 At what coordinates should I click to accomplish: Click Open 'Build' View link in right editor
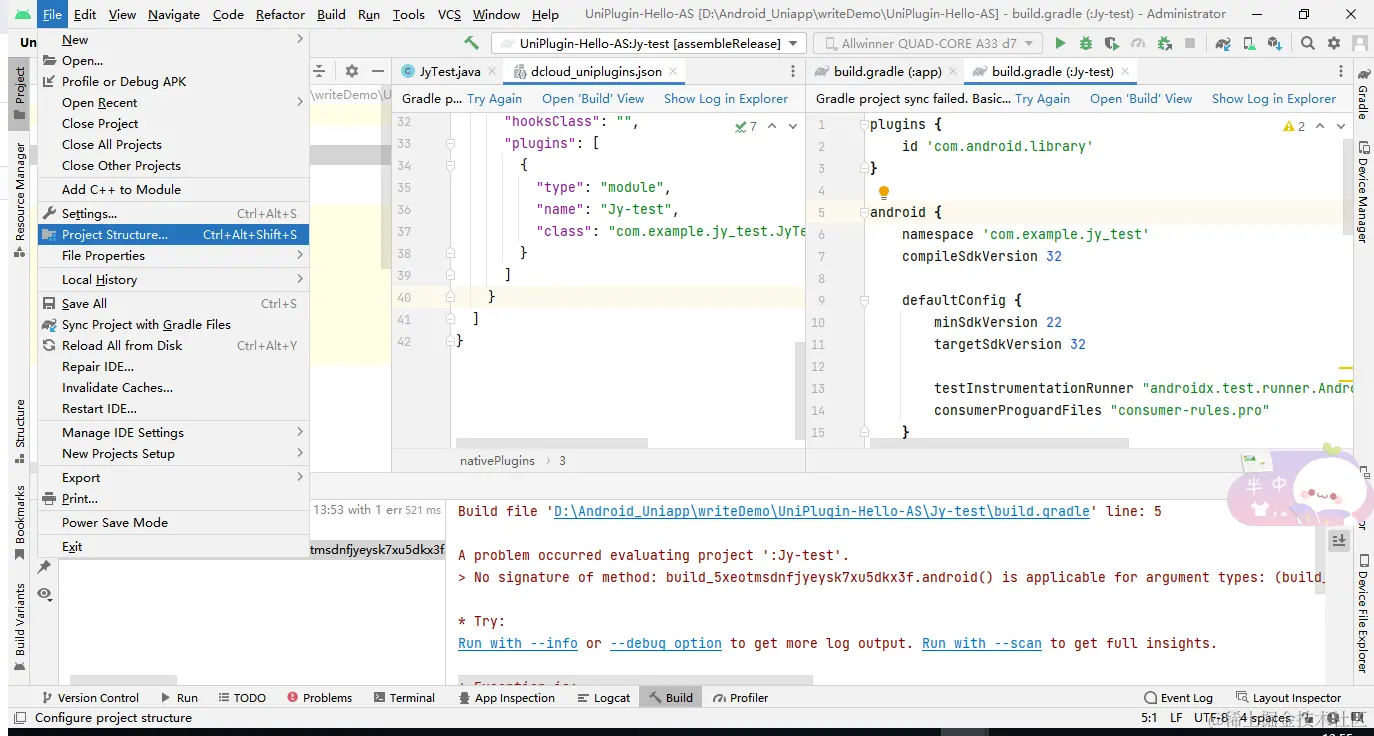1140,98
